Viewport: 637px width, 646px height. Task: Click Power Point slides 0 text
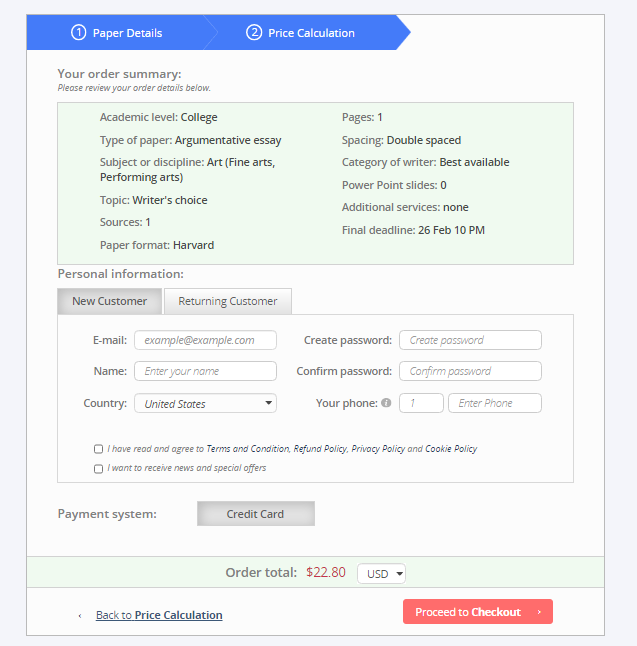click(394, 185)
